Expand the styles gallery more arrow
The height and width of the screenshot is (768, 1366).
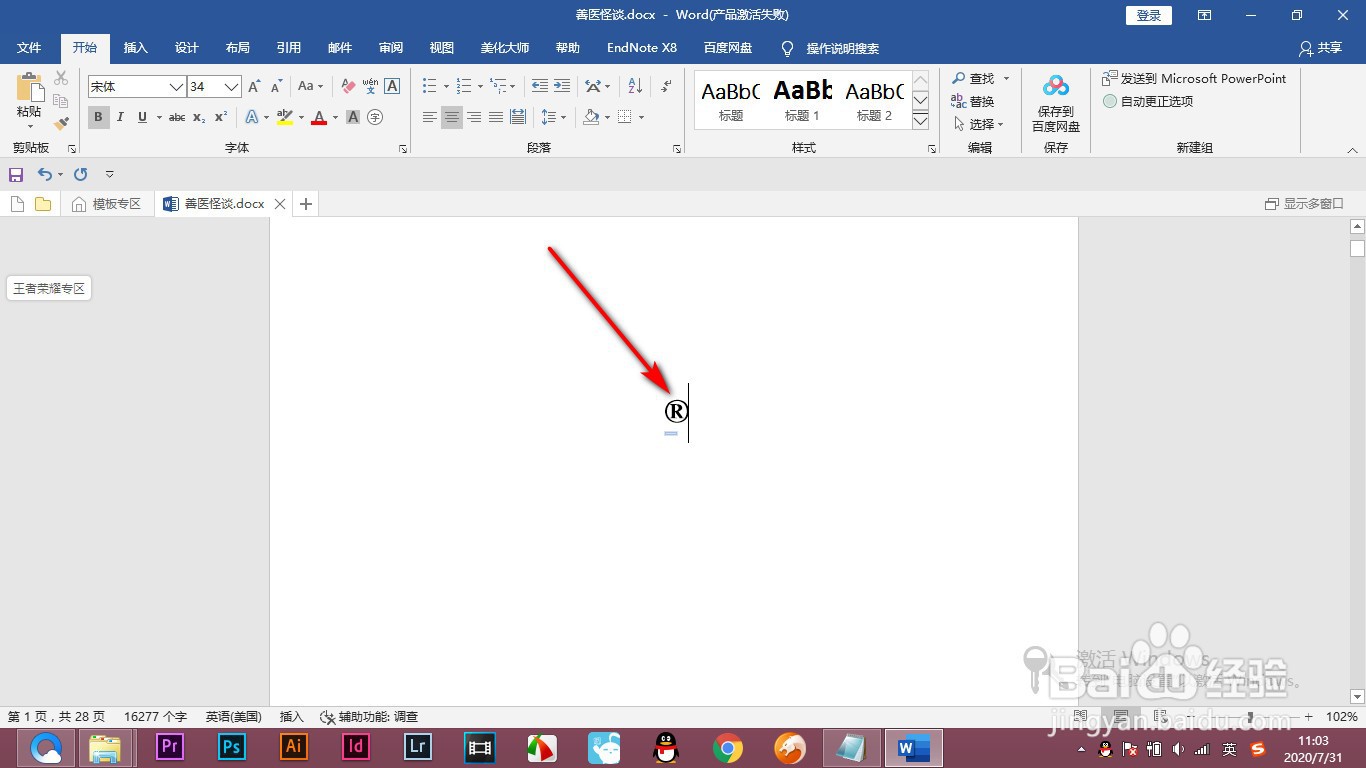[921, 121]
